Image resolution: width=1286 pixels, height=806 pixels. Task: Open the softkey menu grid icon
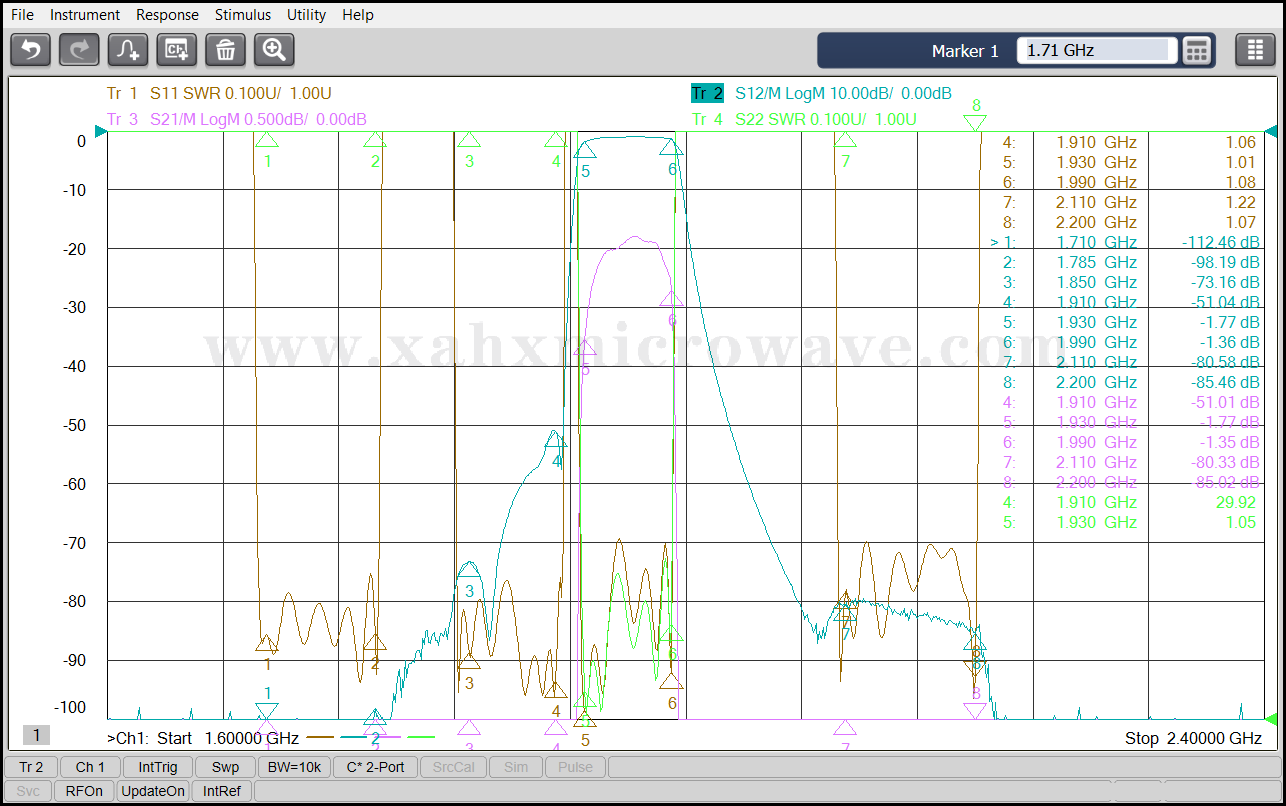(1255, 50)
